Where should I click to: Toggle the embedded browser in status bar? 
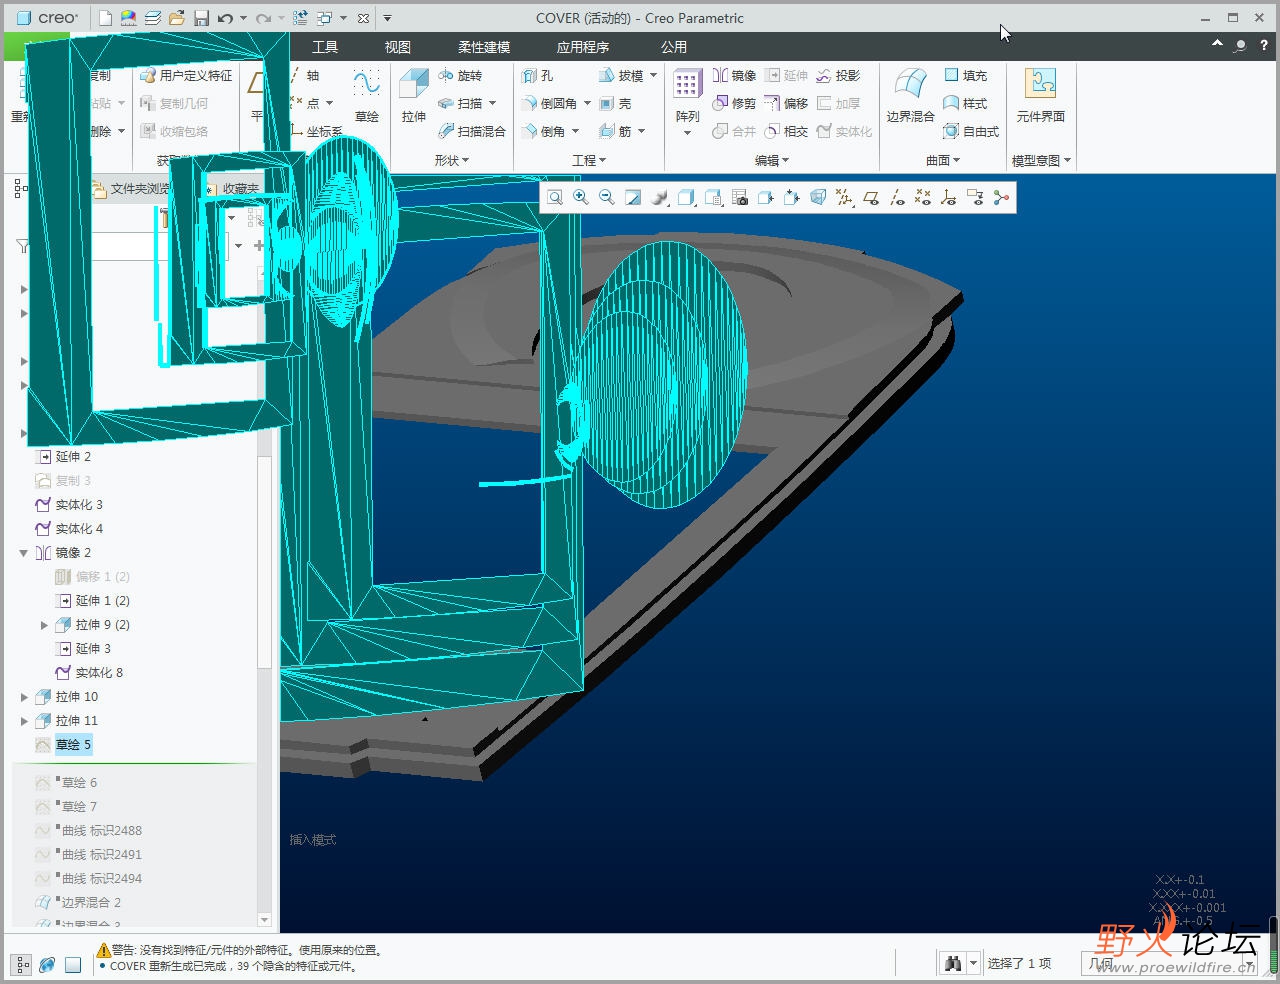pos(47,965)
